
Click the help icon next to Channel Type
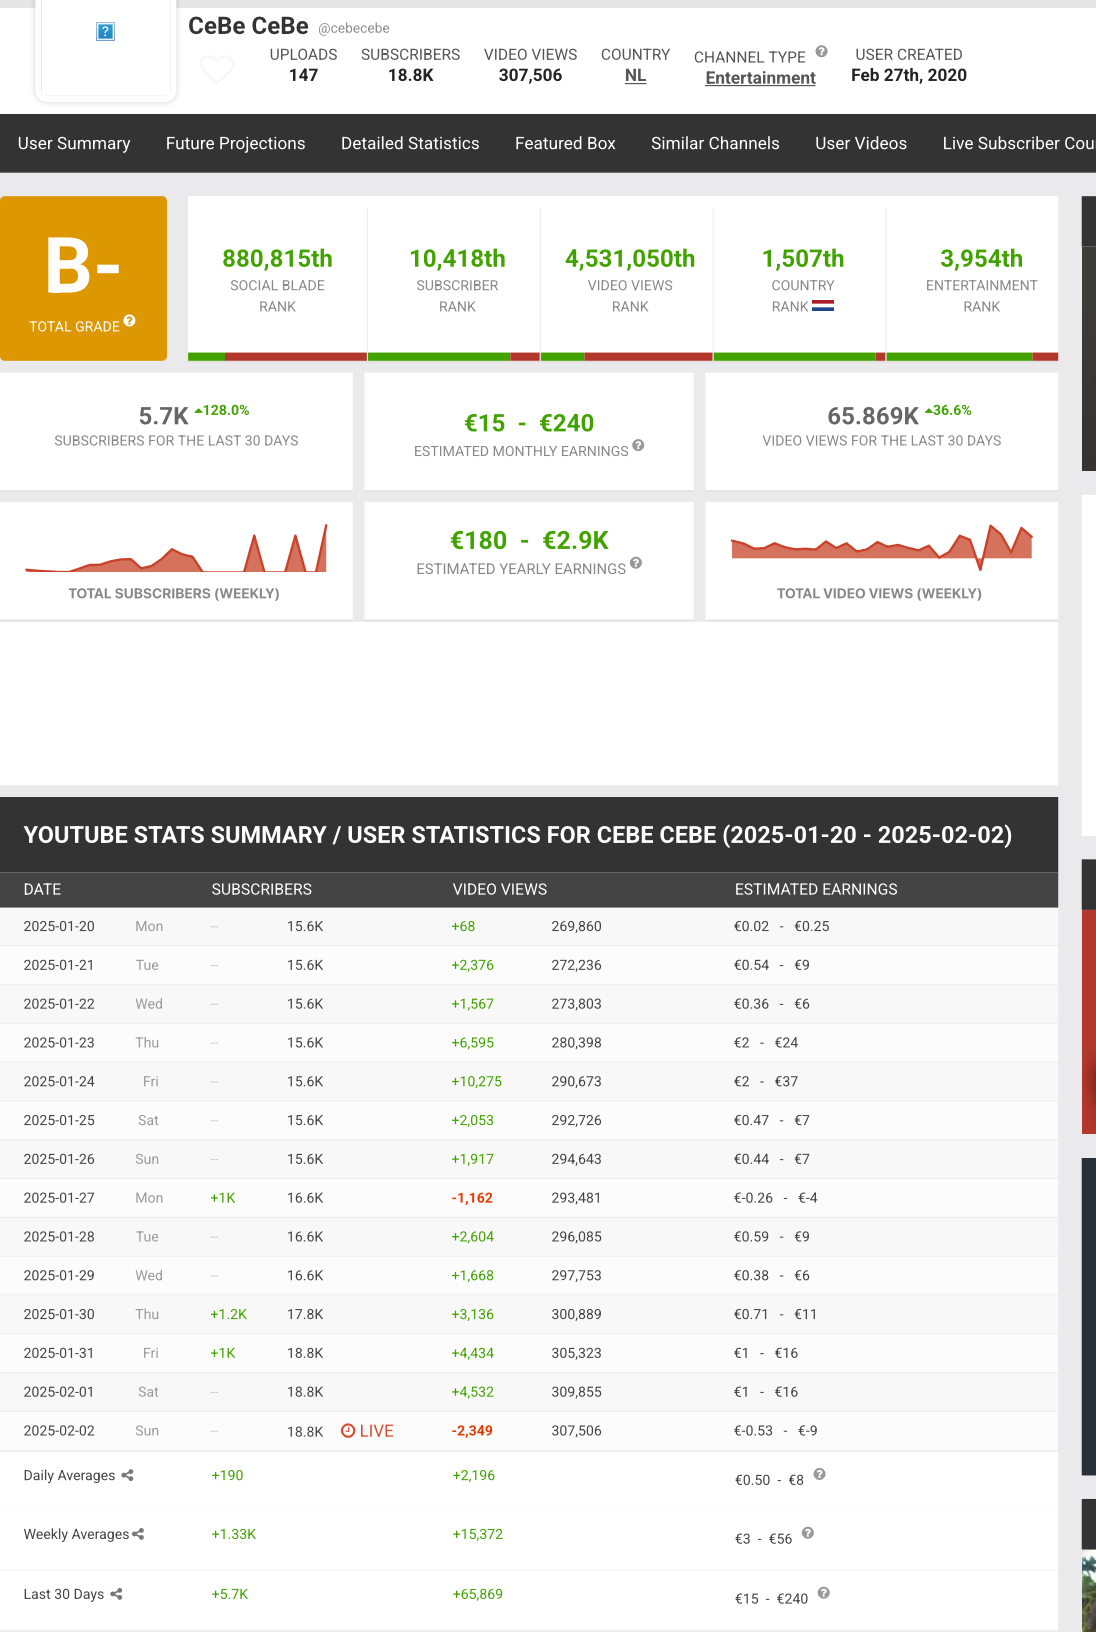pos(821,52)
